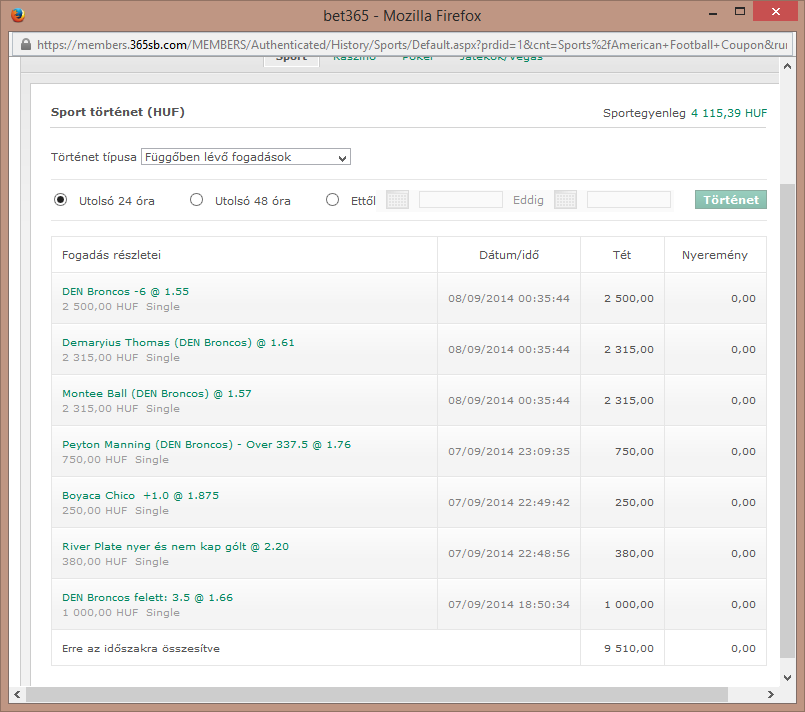
Task: Click the date 07/09/2014 18:50:34
Action: (x=509, y=605)
